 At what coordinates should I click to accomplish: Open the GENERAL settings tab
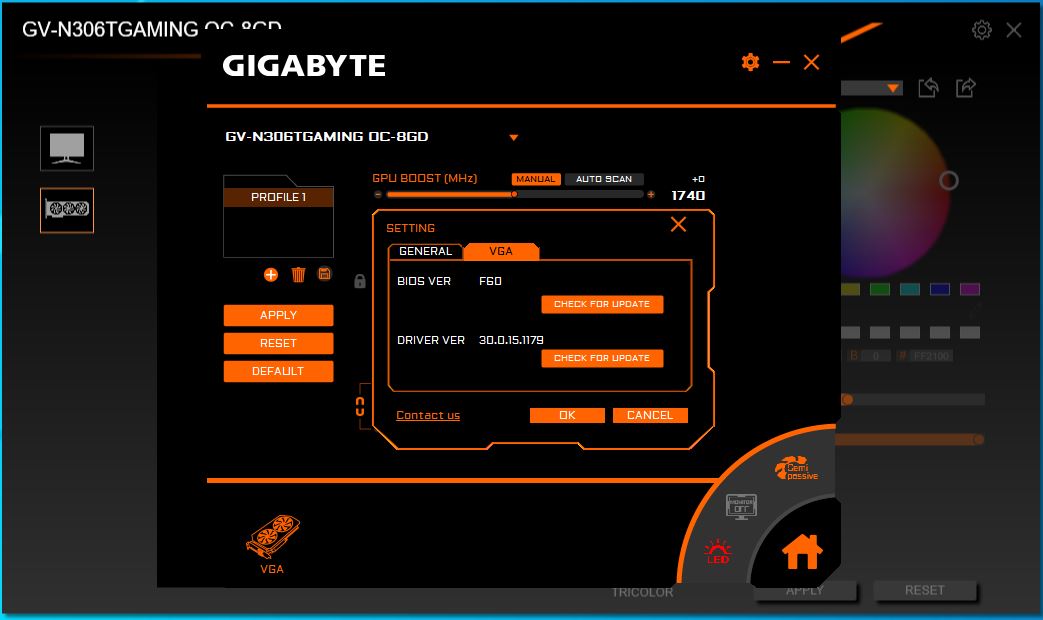(x=425, y=251)
